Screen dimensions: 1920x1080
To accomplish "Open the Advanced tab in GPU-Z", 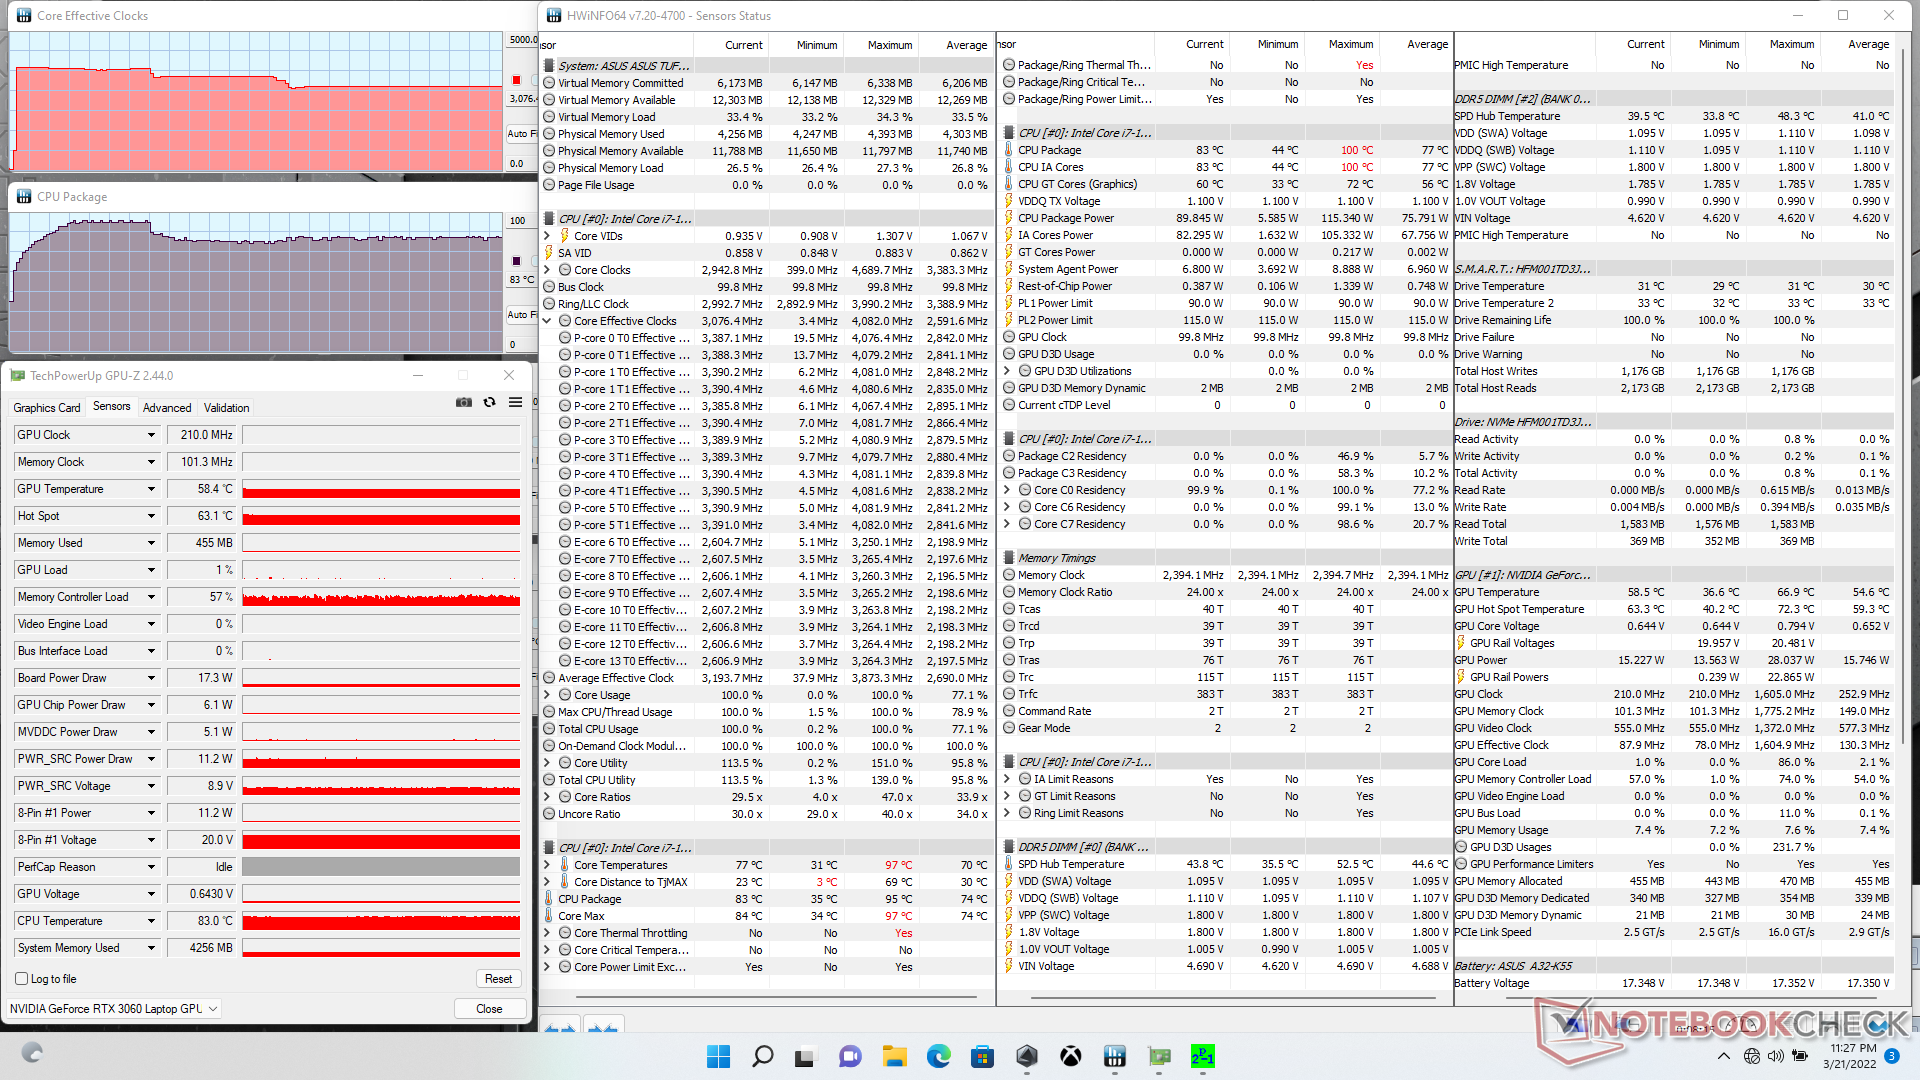I will (x=167, y=408).
